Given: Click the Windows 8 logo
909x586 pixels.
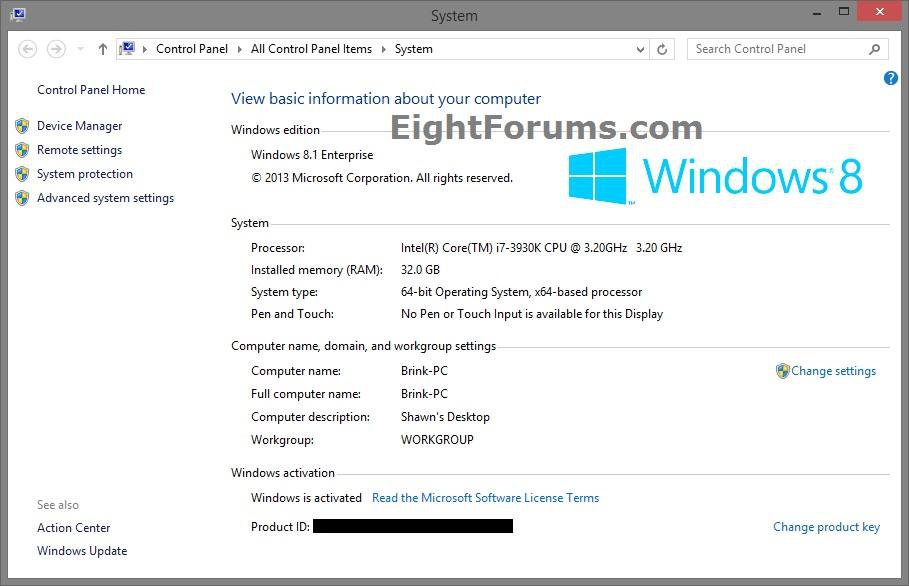Looking at the screenshot, I should pyautogui.click(x=715, y=176).
